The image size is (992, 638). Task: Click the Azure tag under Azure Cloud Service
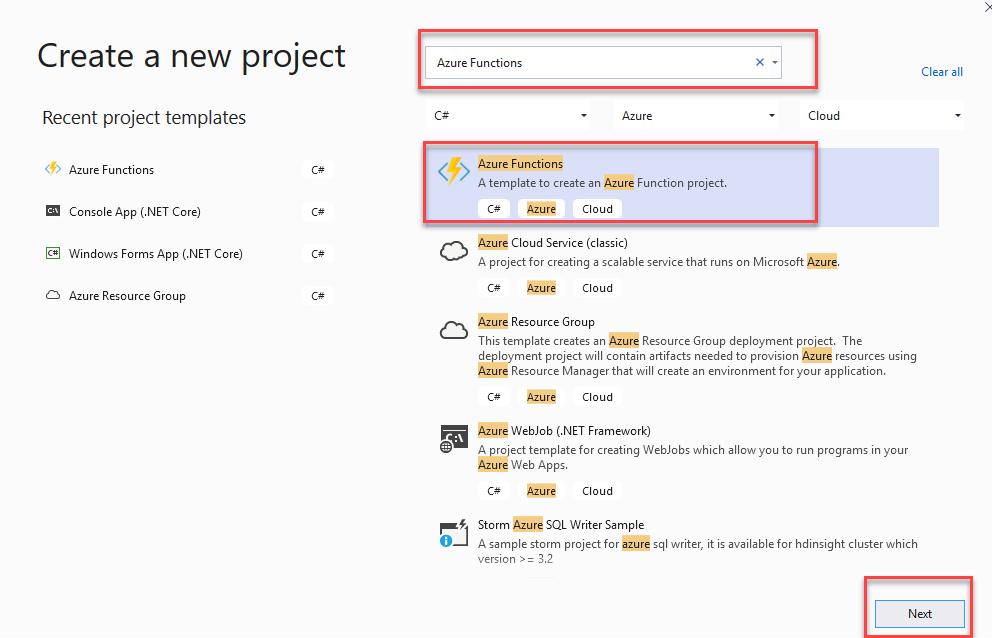tap(541, 288)
